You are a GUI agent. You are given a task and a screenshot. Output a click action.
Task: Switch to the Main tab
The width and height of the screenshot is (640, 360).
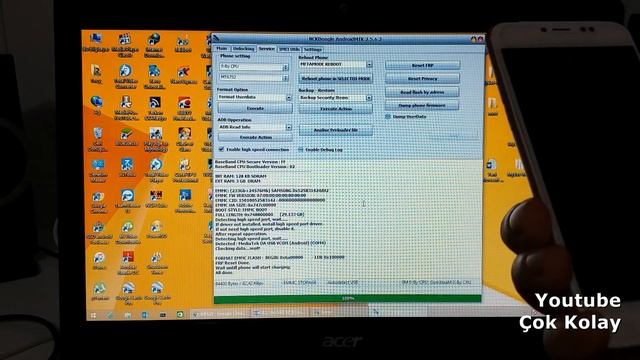click(222, 49)
